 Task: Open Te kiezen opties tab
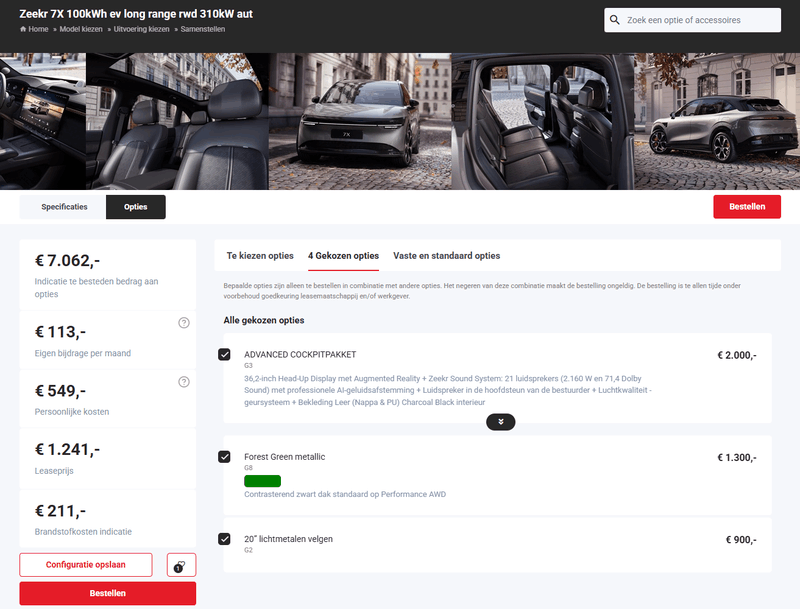click(x=260, y=256)
